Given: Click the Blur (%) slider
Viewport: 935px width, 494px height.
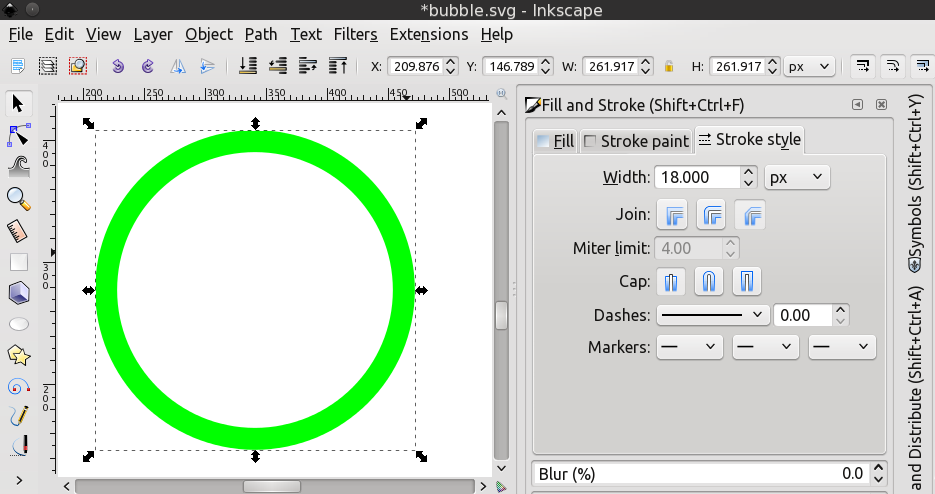Looking at the screenshot, I should tap(701, 474).
